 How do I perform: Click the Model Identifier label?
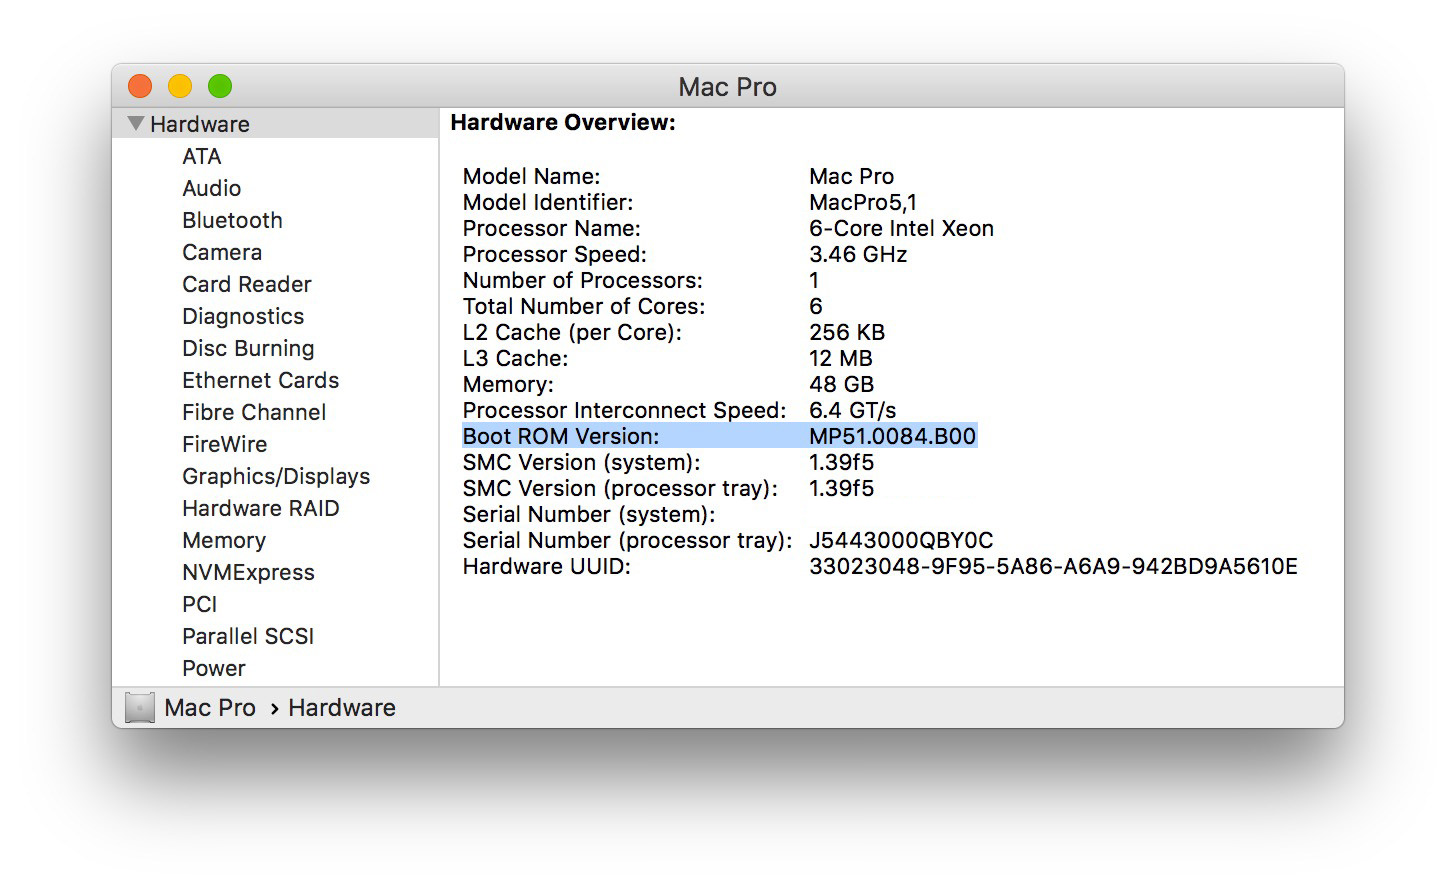click(x=548, y=202)
